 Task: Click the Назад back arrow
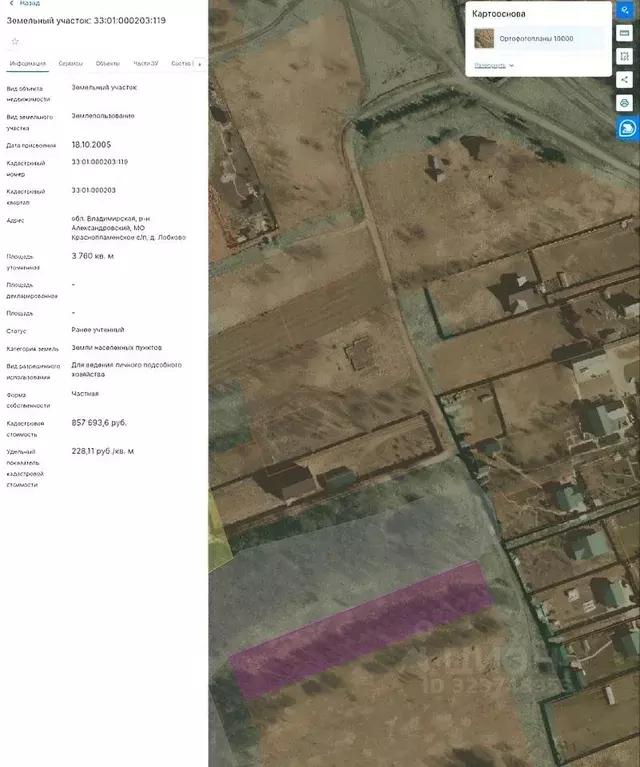click(x=10, y=4)
